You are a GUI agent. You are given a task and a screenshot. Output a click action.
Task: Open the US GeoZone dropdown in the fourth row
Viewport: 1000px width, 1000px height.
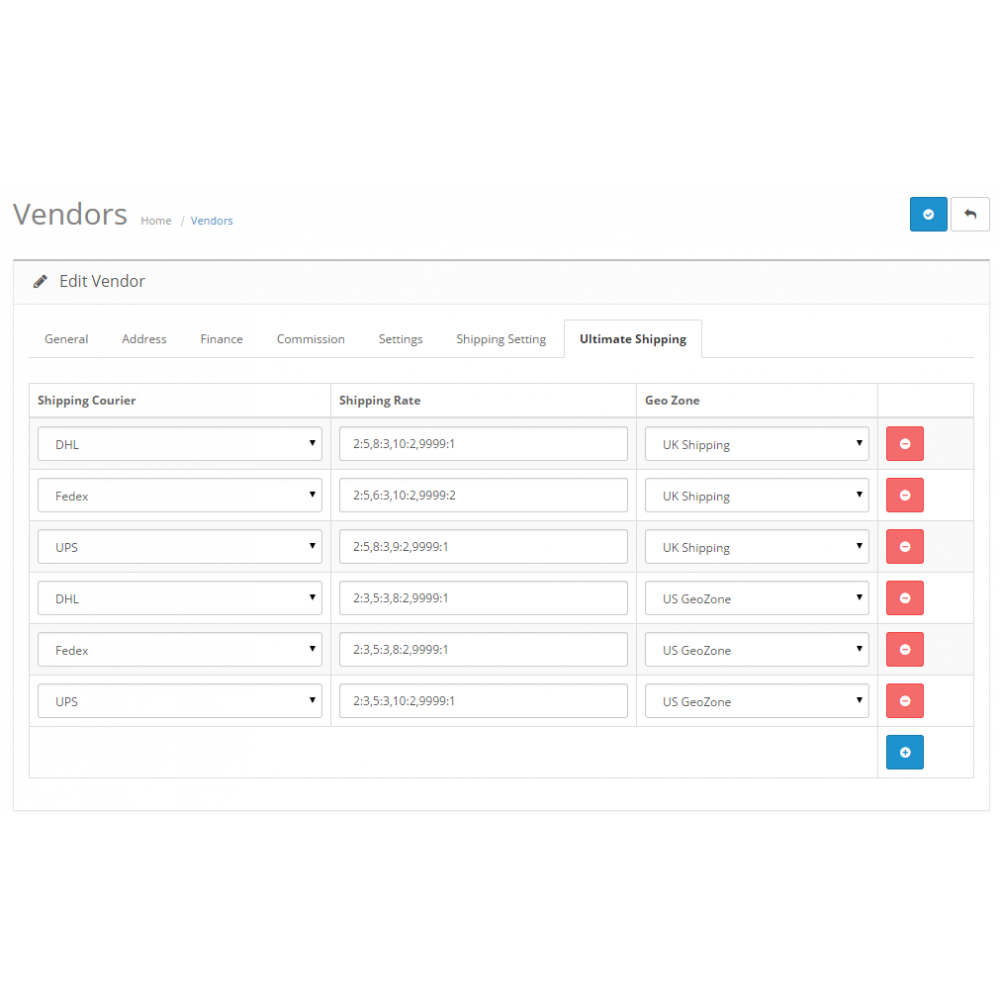pyautogui.click(x=756, y=598)
